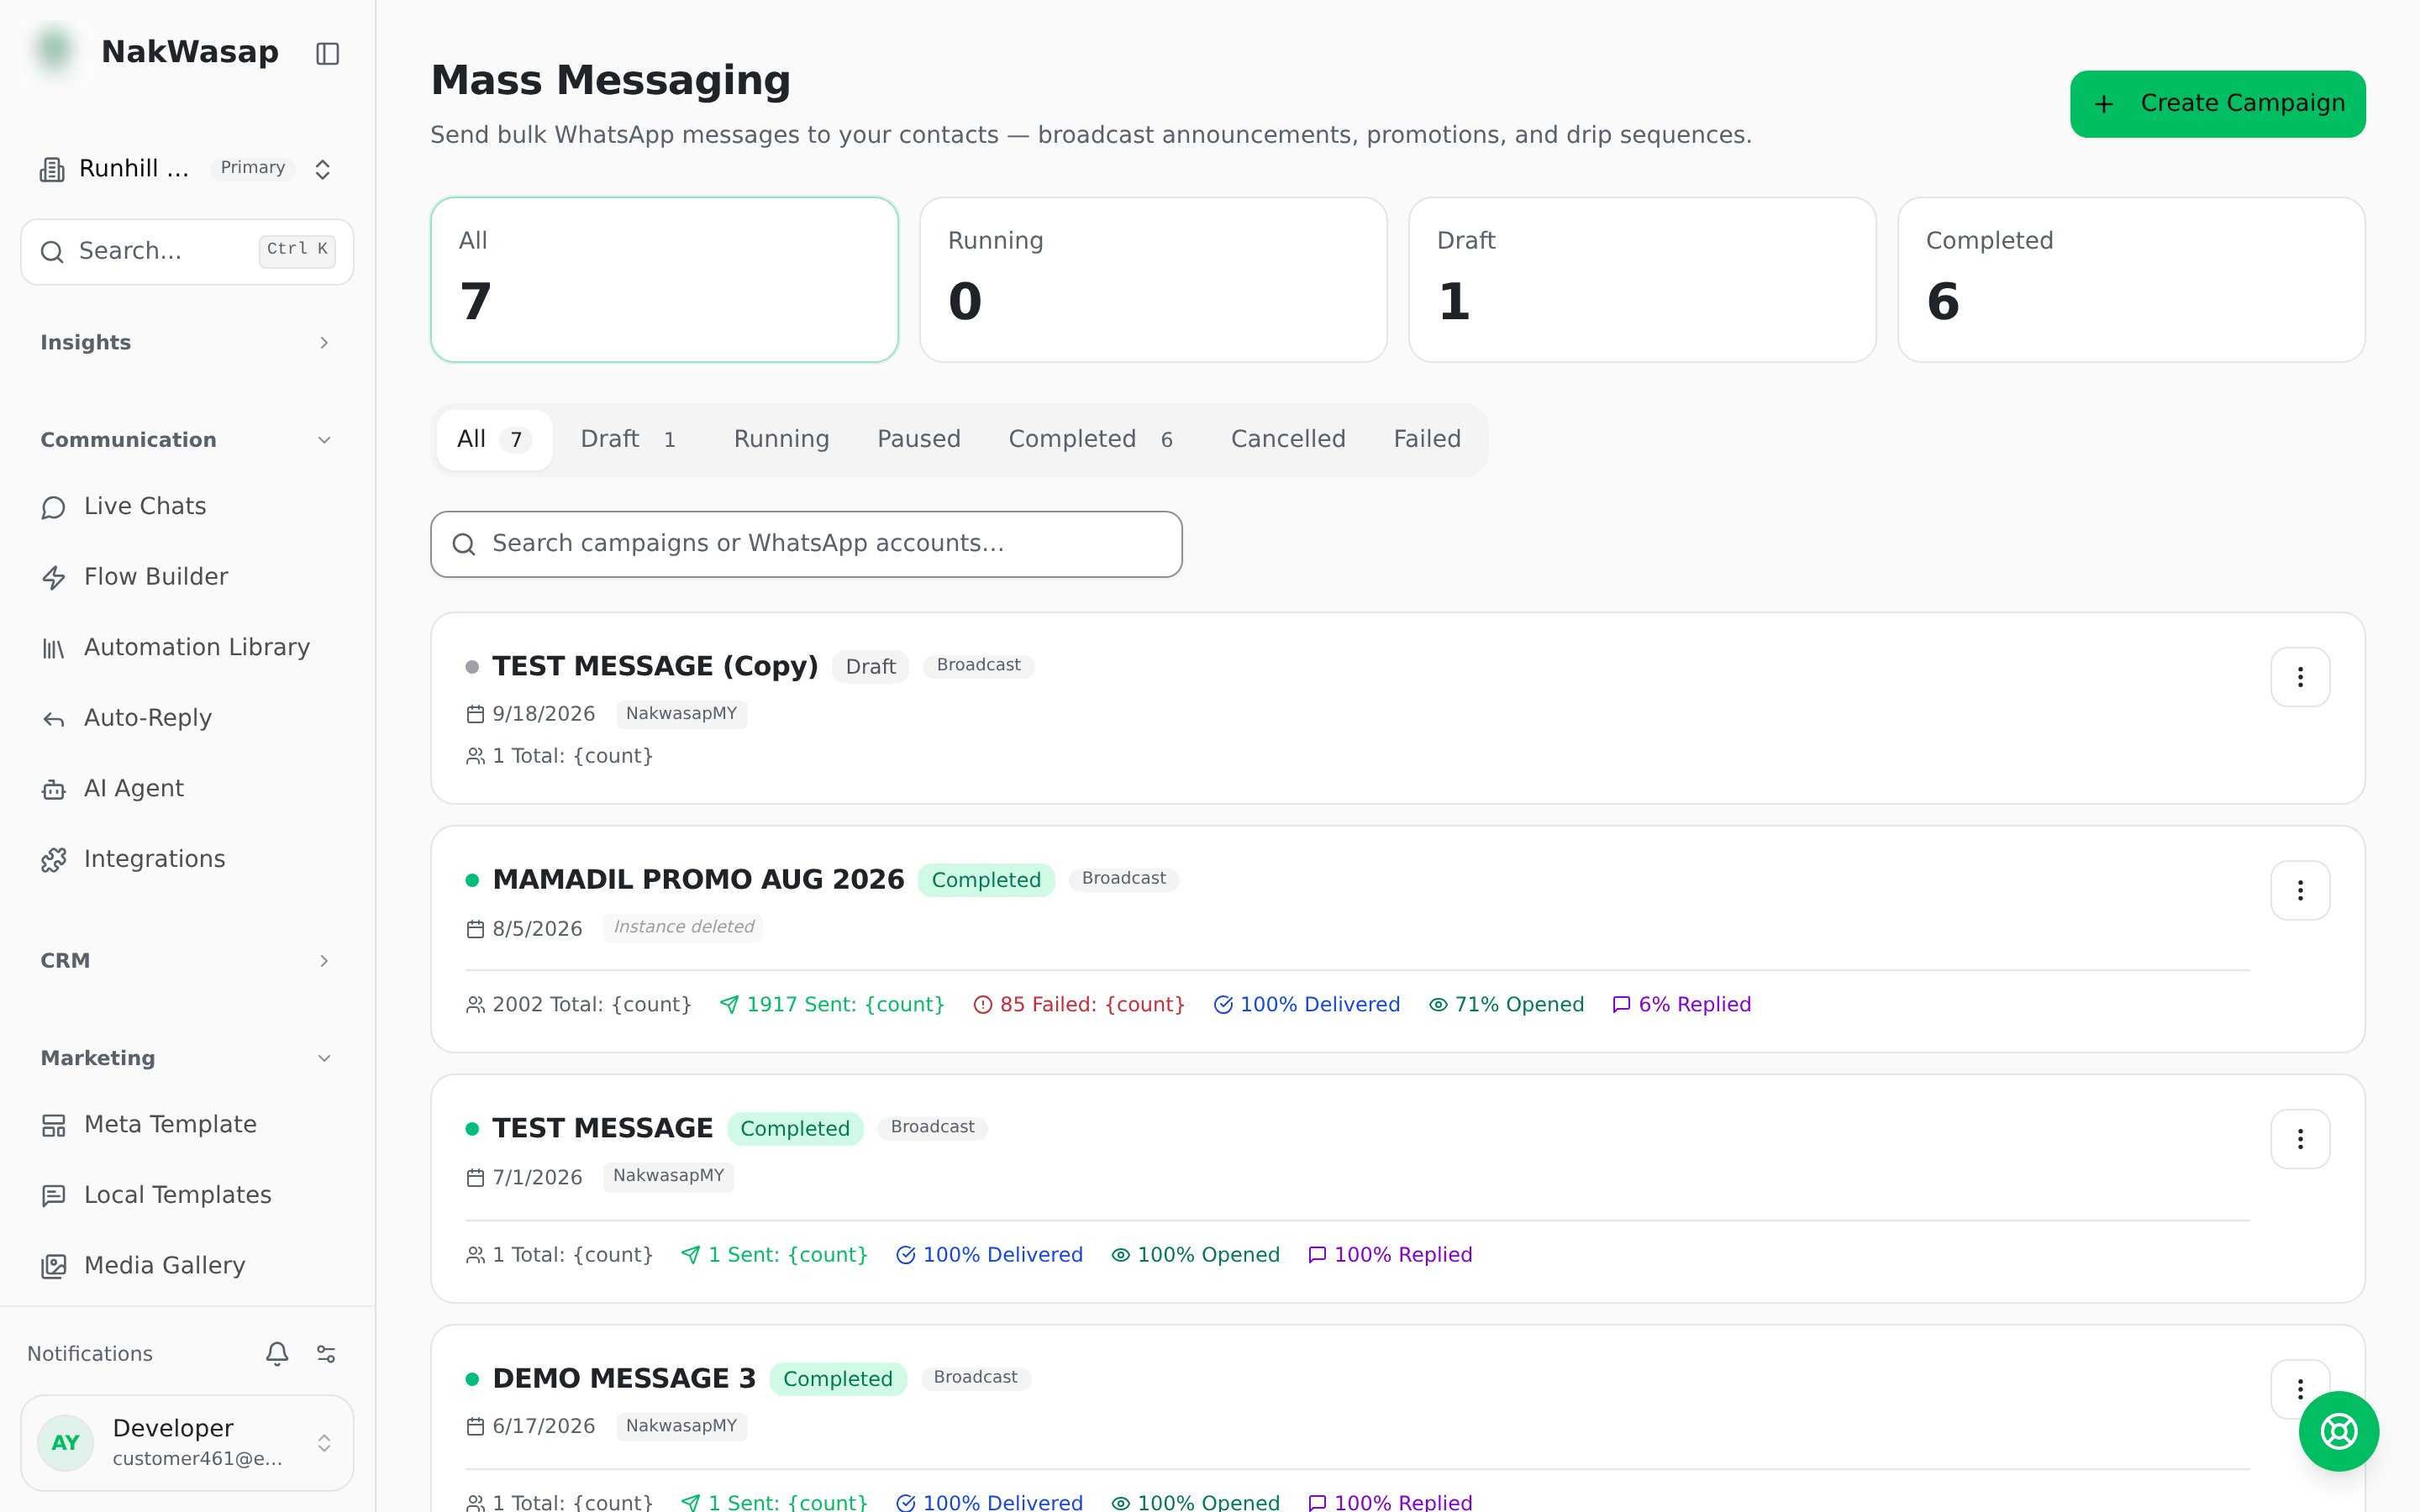
Task: Open options menu for DEMO MESSAGE 3
Action: pyautogui.click(x=2300, y=1388)
